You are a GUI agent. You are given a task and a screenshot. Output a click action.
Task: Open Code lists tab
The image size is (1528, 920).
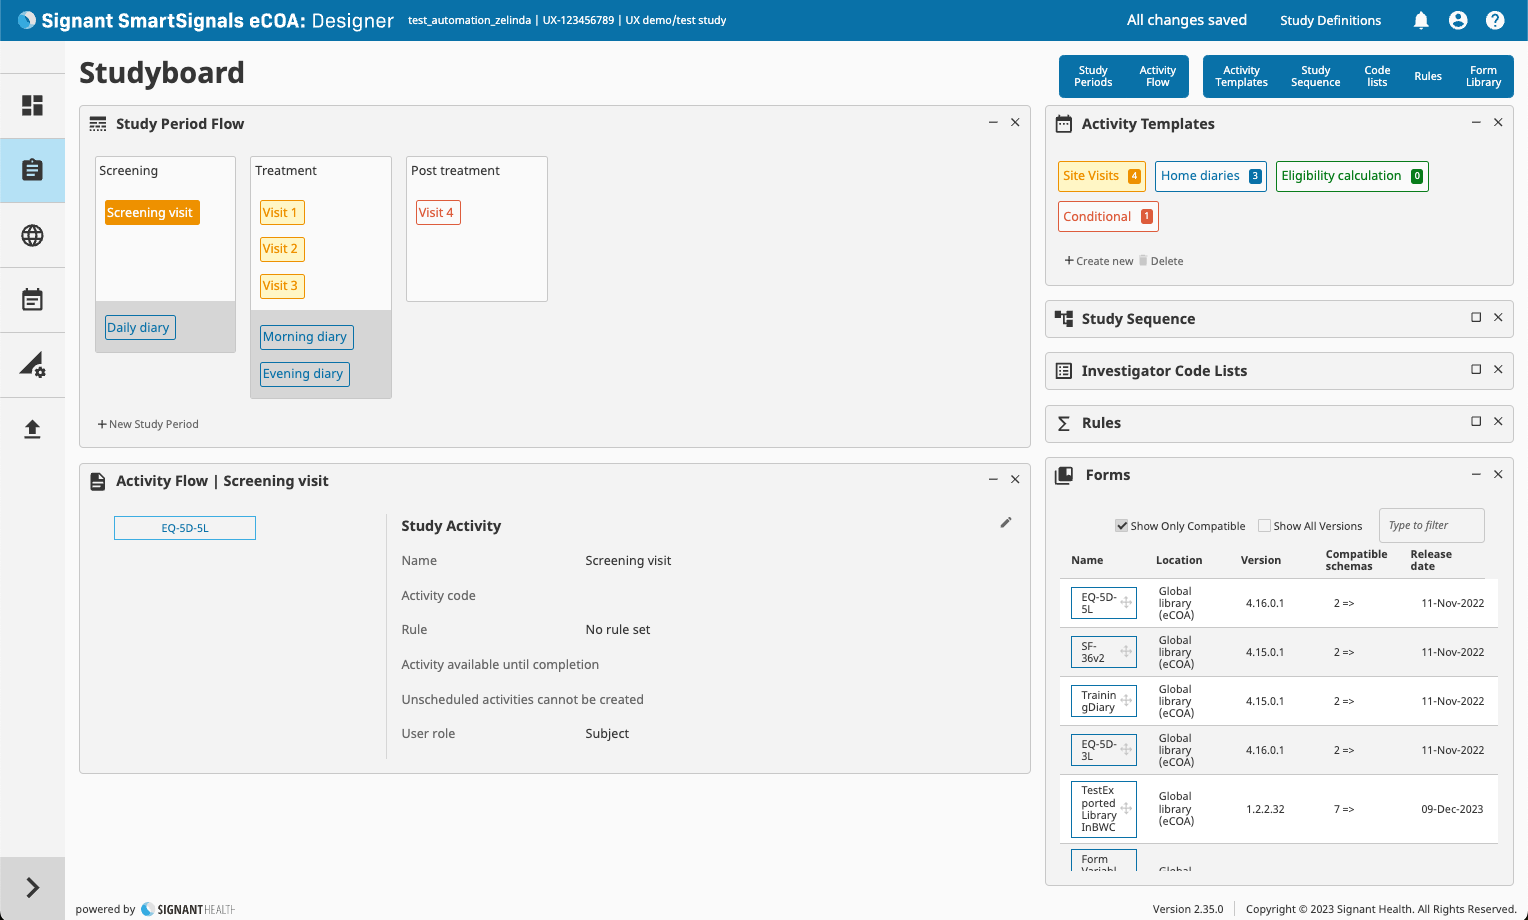coord(1377,76)
